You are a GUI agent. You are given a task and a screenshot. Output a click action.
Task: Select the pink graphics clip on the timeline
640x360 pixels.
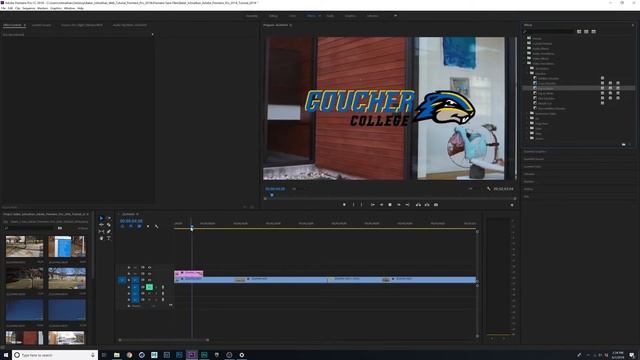[x=189, y=273]
